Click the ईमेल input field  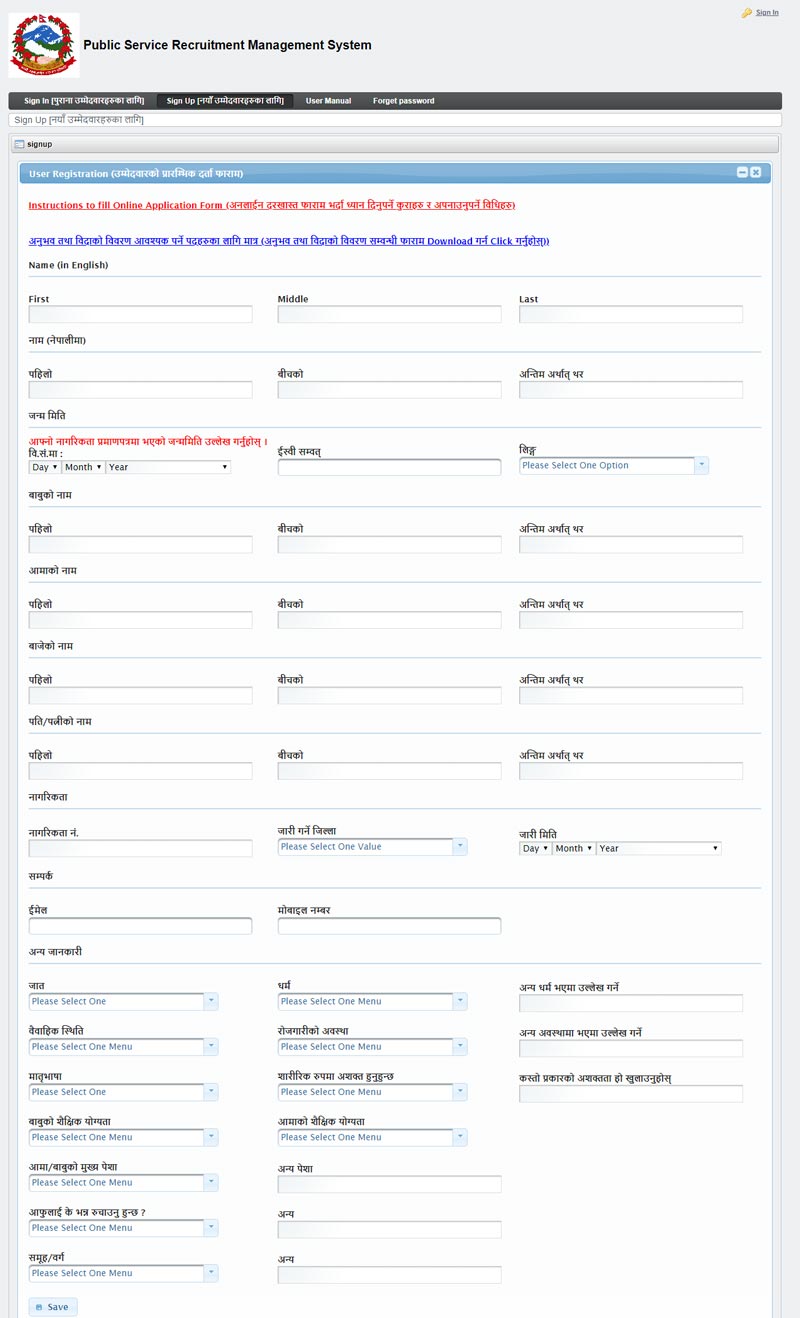tap(141, 926)
